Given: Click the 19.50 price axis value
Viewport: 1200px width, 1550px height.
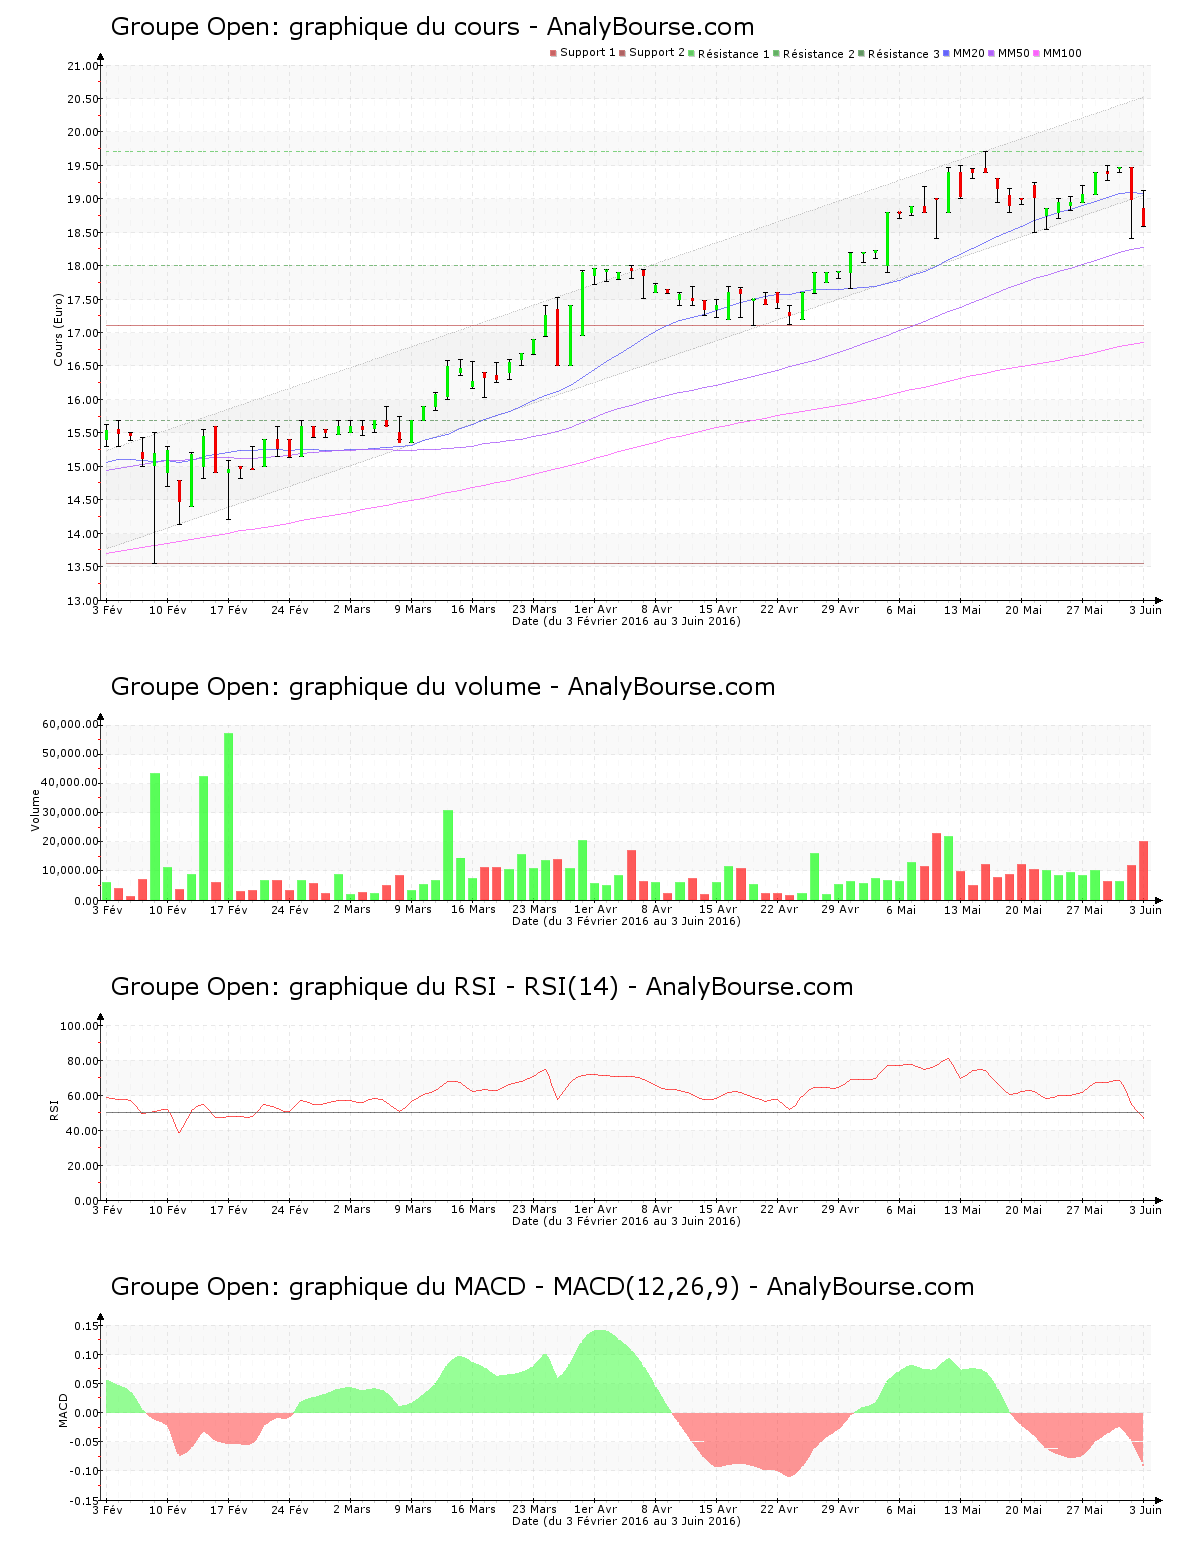Looking at the screenshot, I should tap(83, 166).
